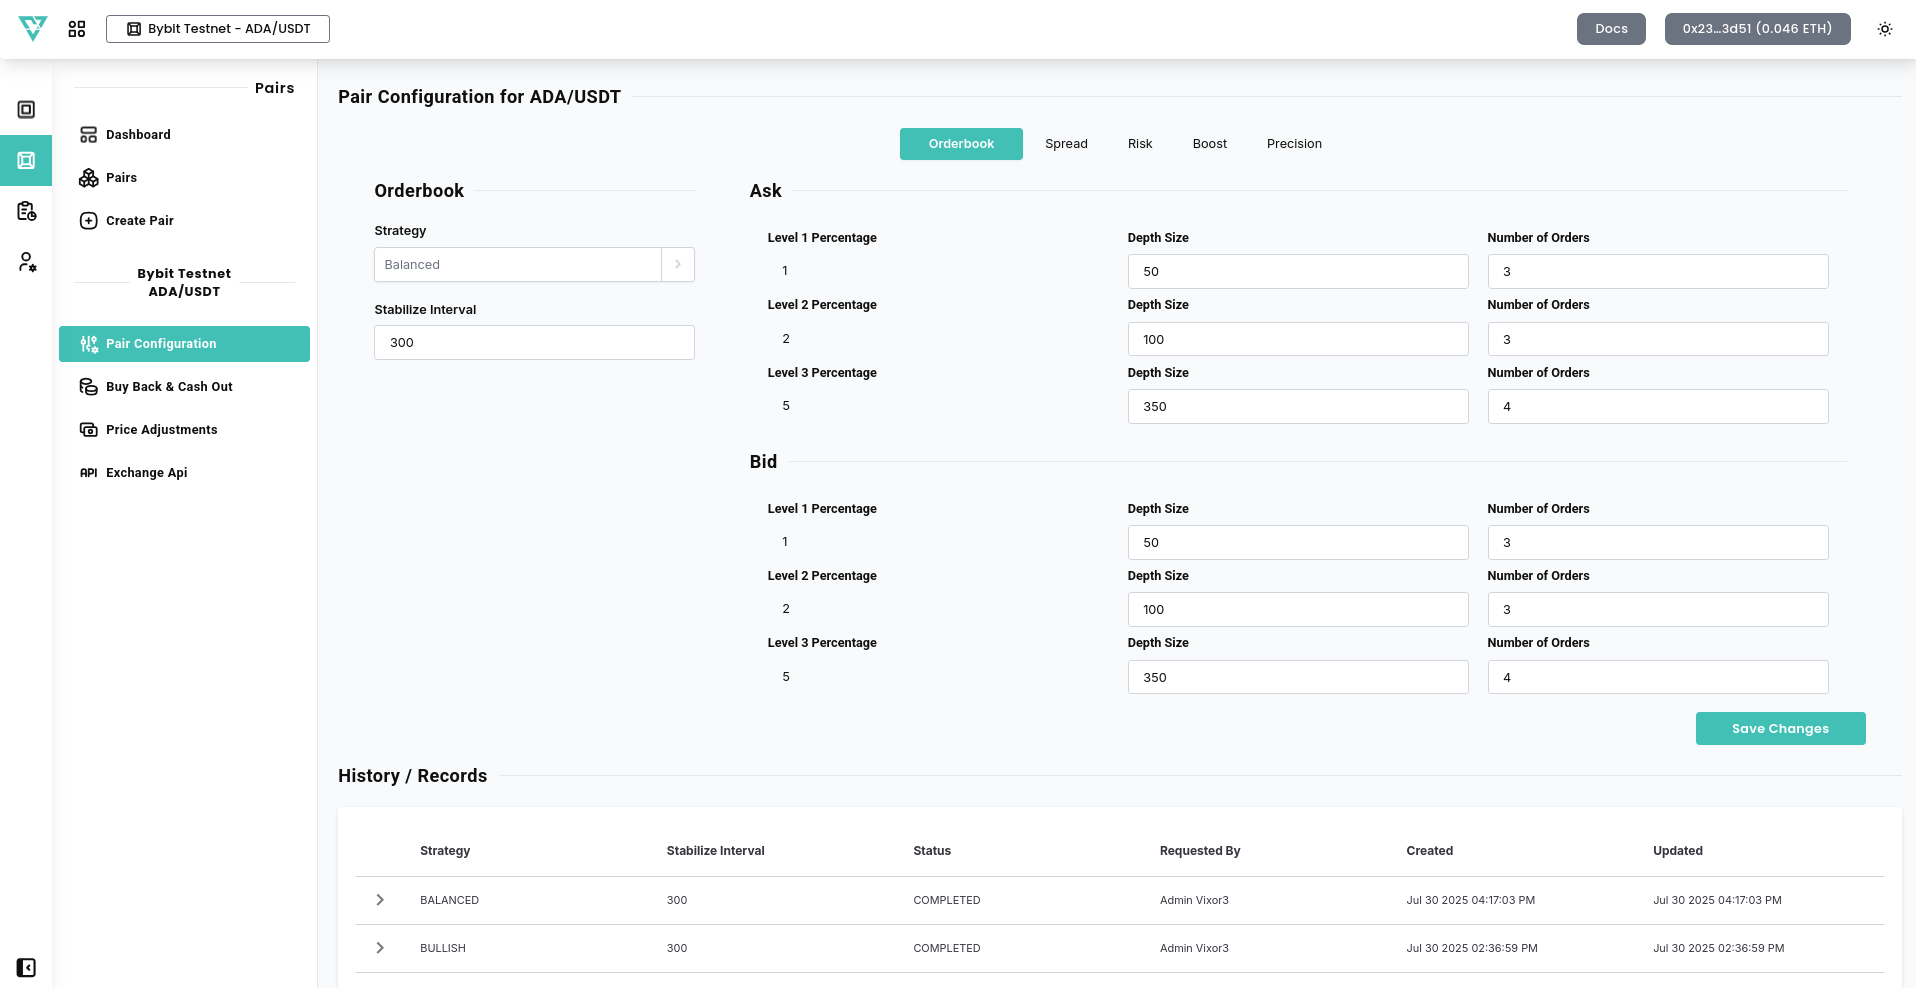Switch to the Risk tab
Screen dimensions: 1916x988
(x=1139, y=144)
